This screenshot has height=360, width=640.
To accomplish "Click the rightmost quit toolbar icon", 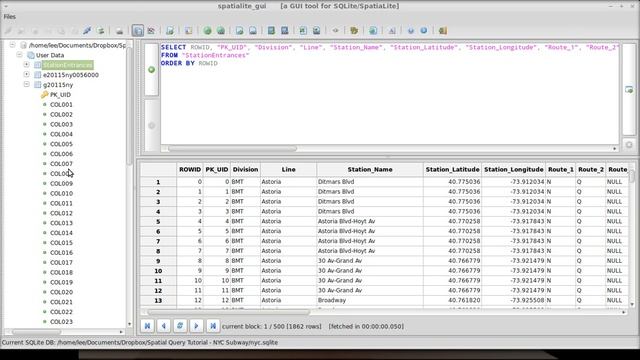I will pyautogui.click(x=443, y=31).
